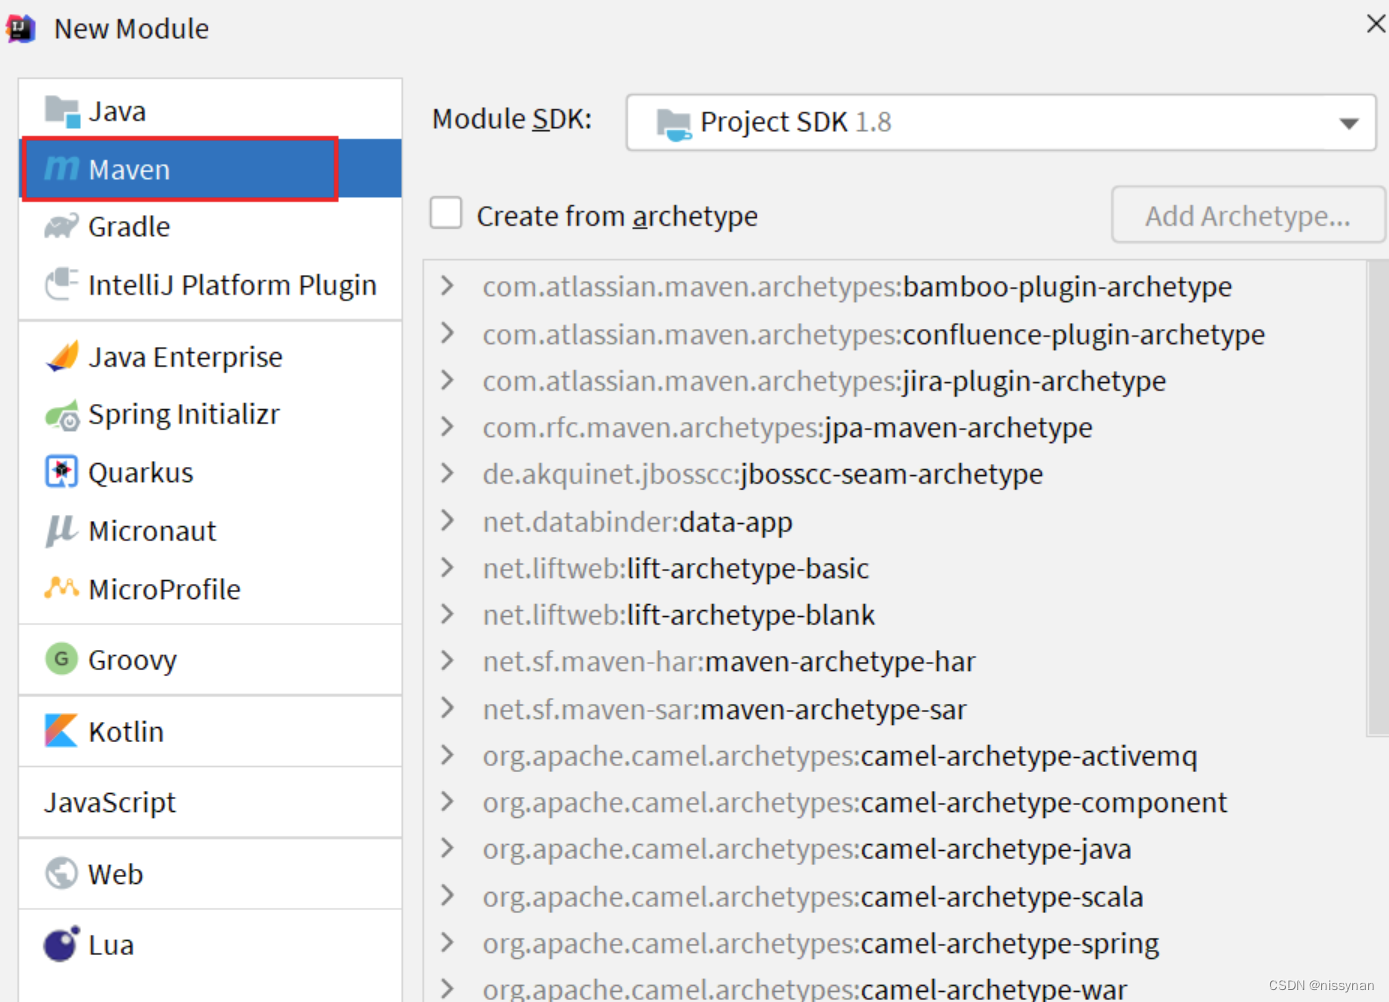Image resolution: width=1389 pixels, height=1002 pixels.
Task: Click the Java Enterprise icon
Action: pos(62,356)
